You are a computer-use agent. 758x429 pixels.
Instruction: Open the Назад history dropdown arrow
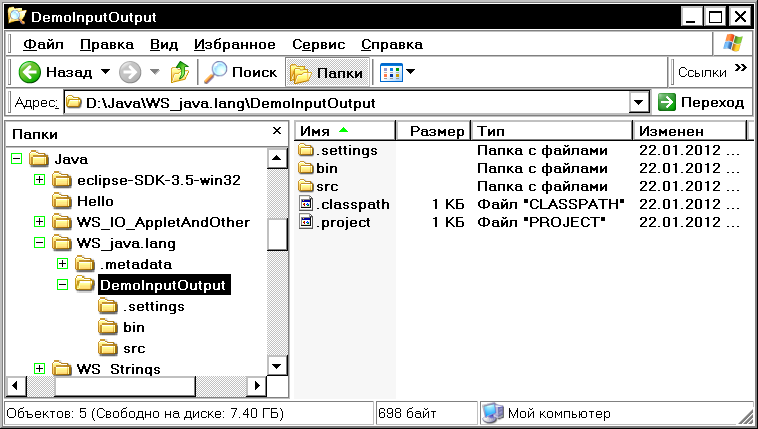click(105, 72)
